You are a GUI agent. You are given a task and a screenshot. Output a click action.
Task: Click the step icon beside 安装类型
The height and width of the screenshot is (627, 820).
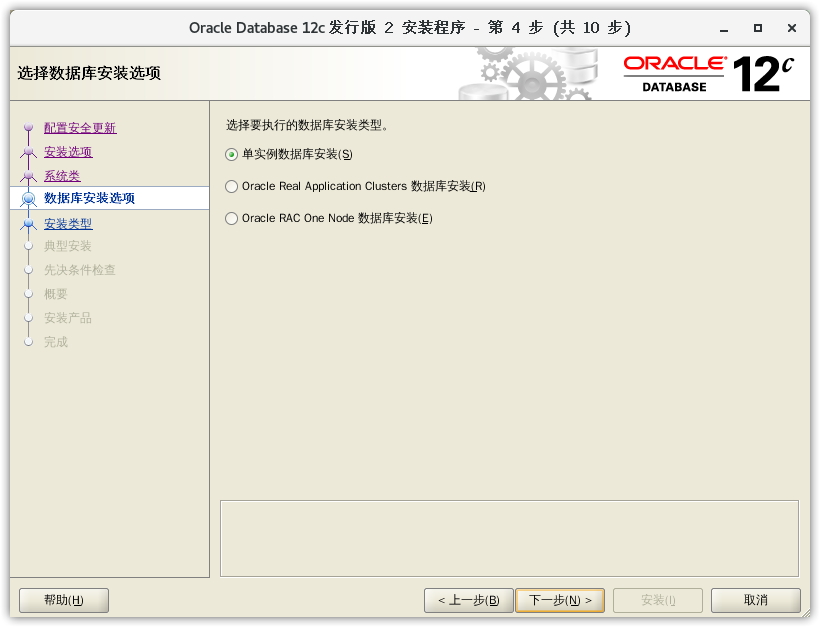tap(28, 224)
